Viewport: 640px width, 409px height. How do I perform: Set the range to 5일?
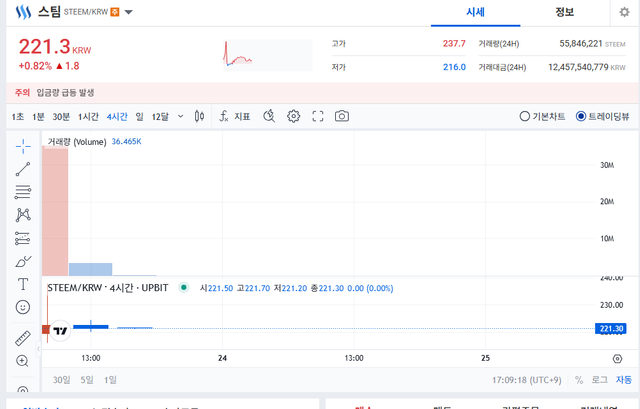tap(87, 380)
